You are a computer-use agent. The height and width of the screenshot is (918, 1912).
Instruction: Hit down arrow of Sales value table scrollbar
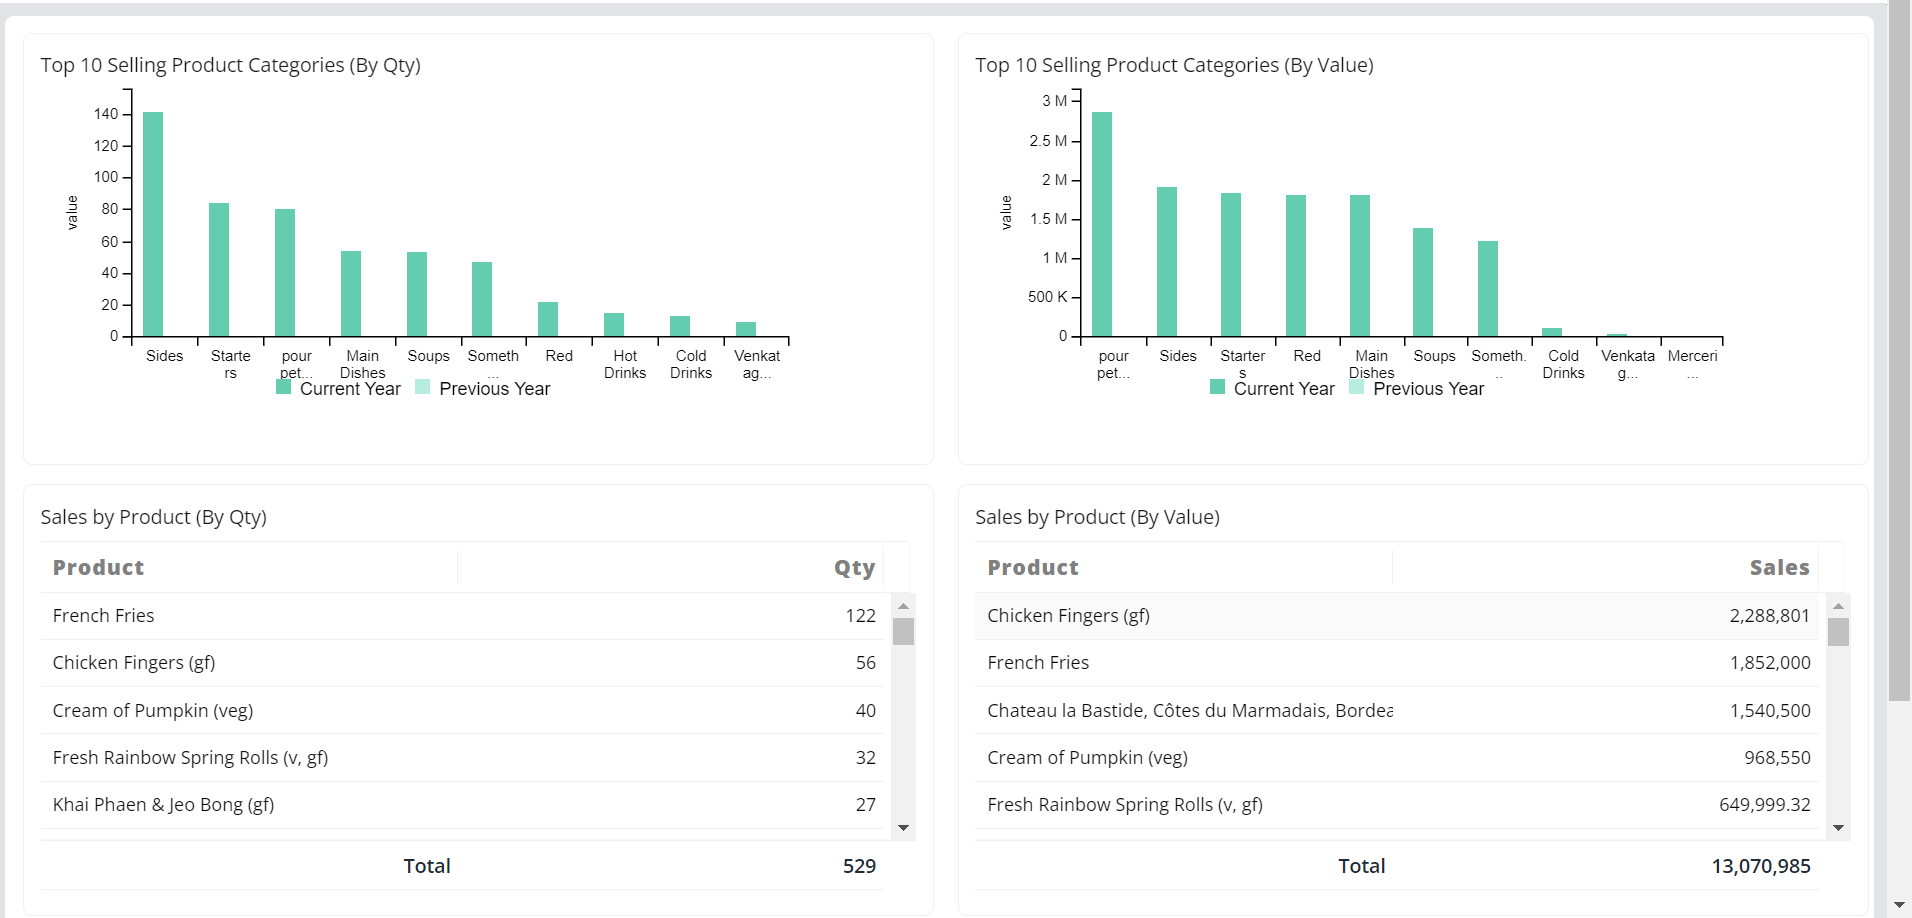1838,828
